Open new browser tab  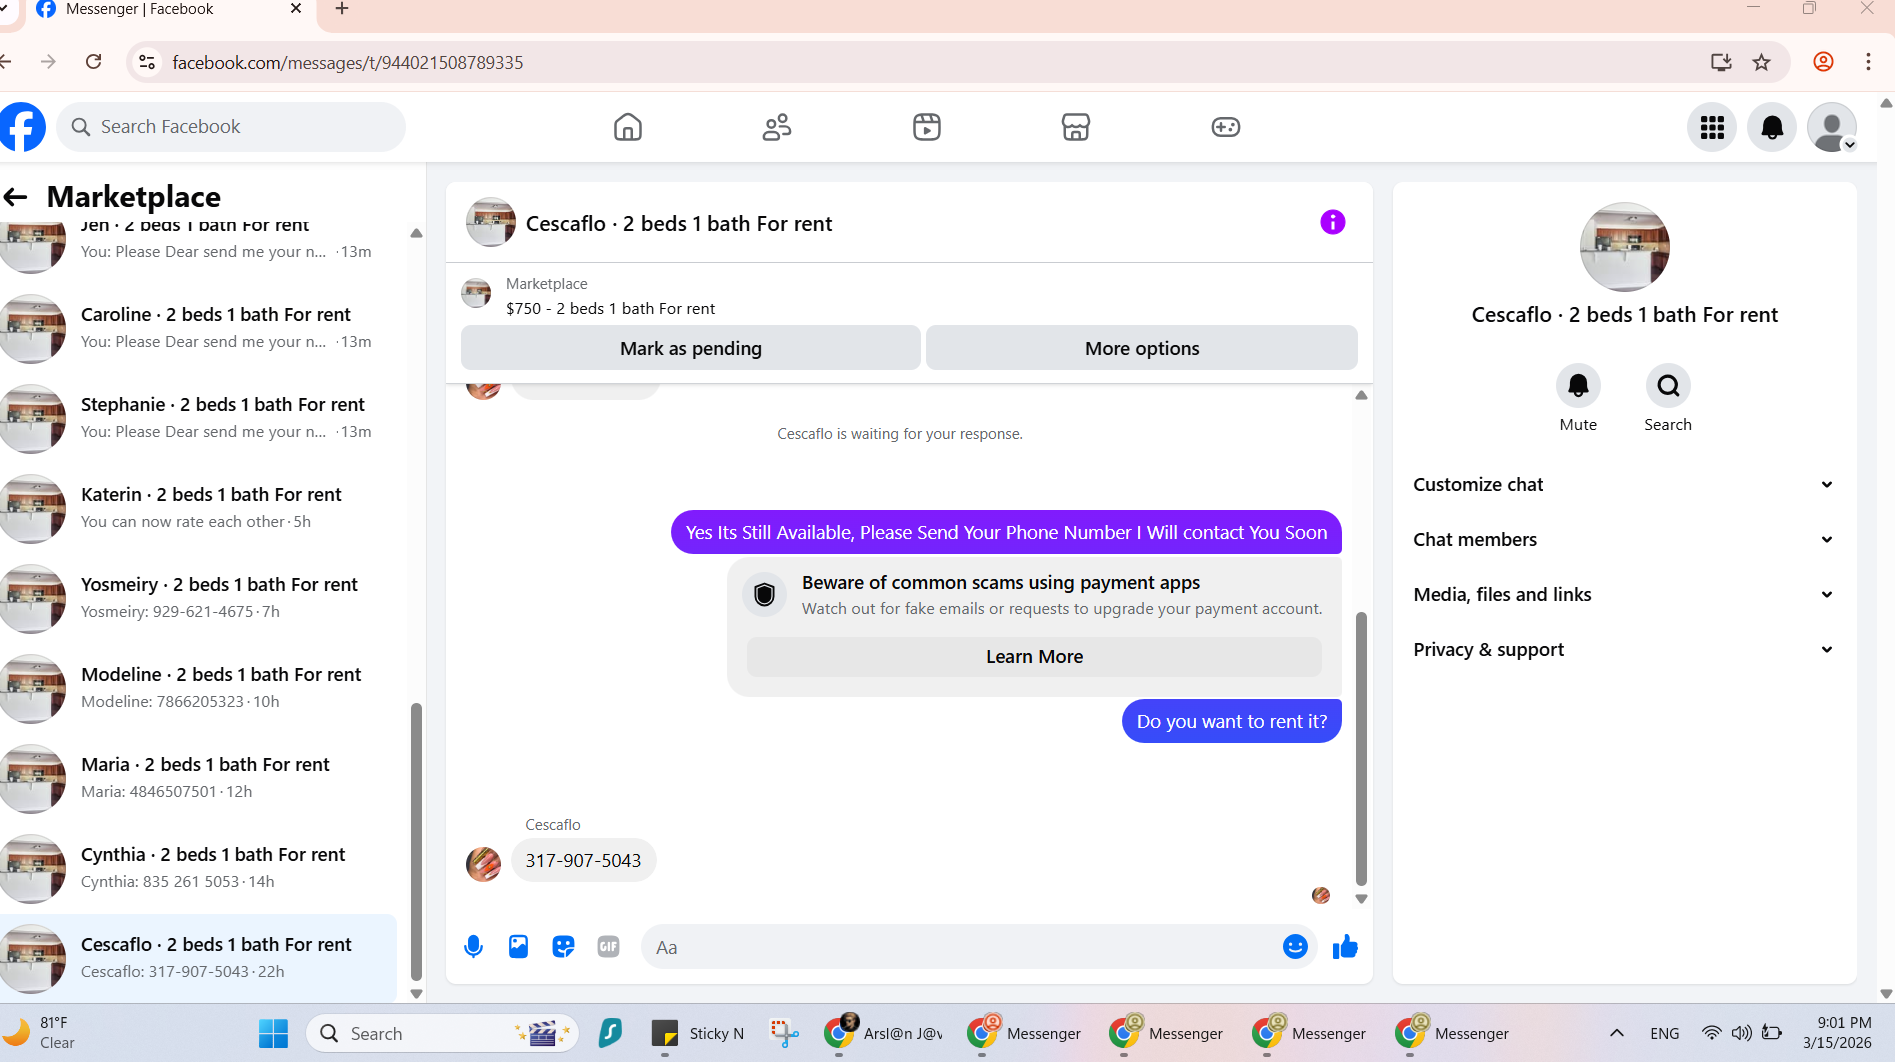tap(342, 9)
